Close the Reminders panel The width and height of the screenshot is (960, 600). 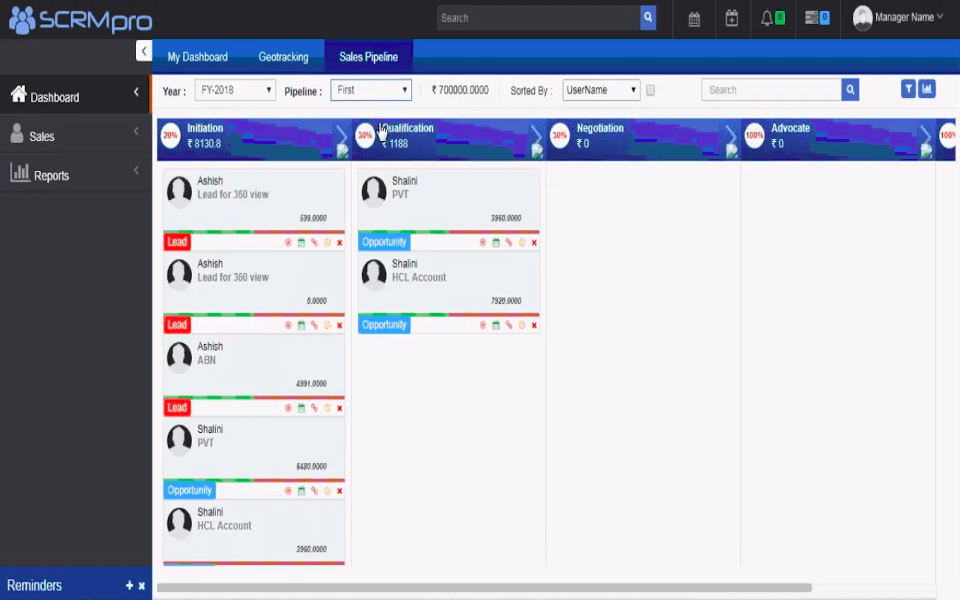click(142, 586)
